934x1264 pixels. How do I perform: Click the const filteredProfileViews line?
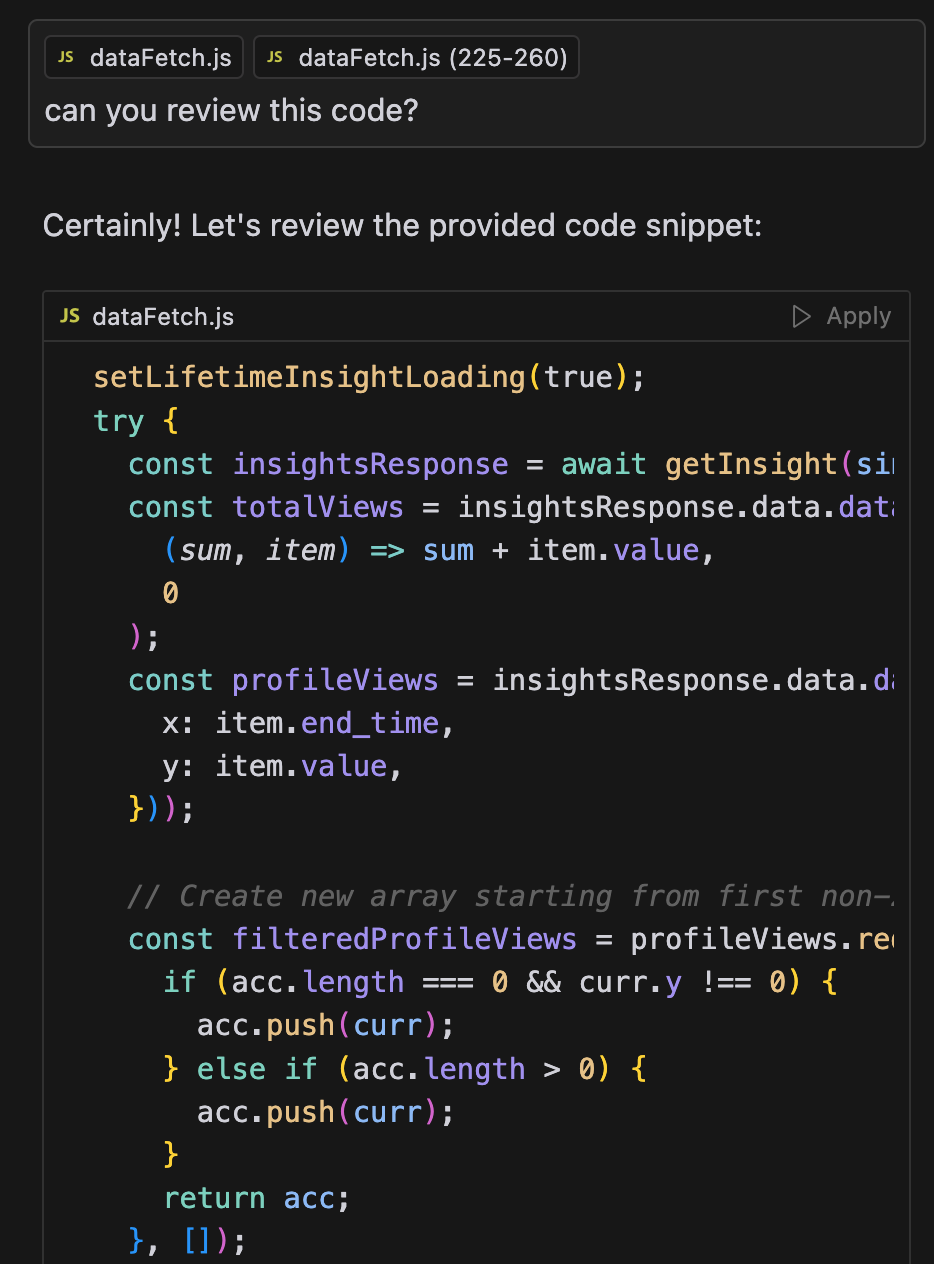tap(510, 939)
